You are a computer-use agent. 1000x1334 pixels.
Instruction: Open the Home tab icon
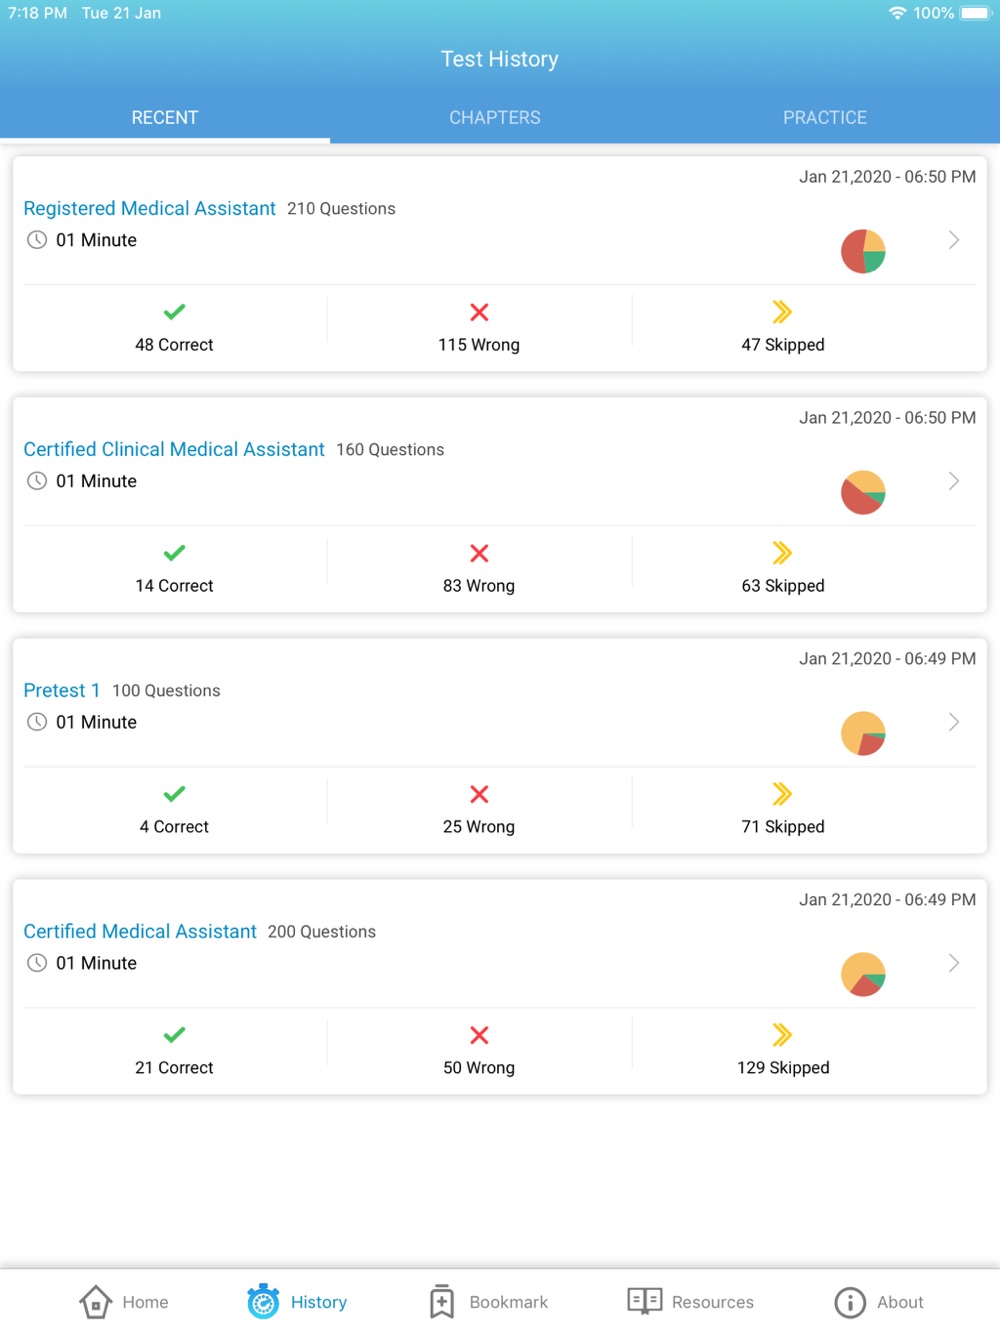tap(96, 1301)
